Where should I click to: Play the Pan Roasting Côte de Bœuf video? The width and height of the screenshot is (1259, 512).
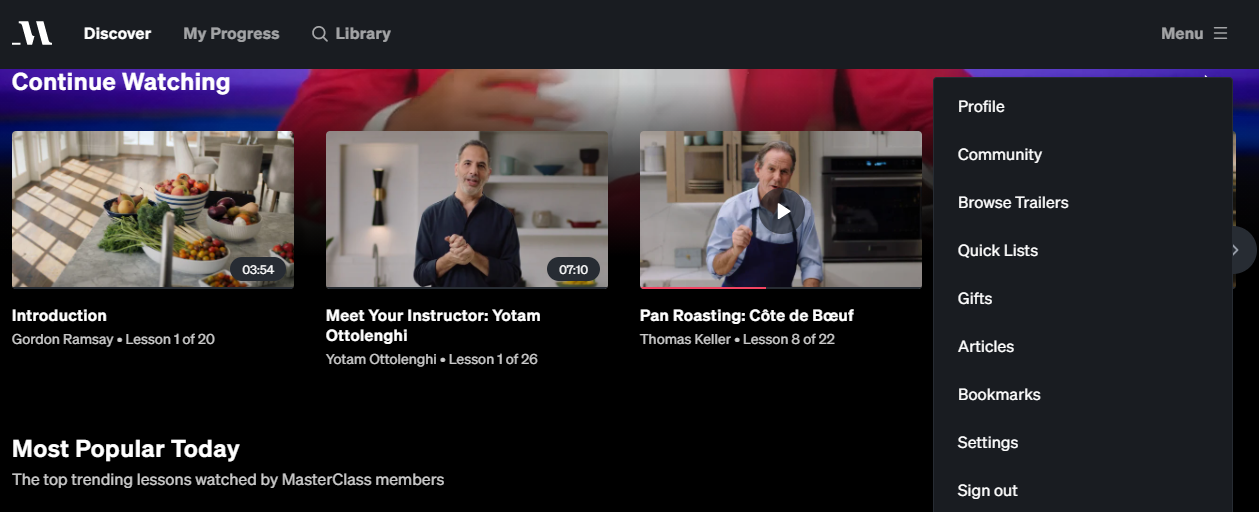coord(781,211)
